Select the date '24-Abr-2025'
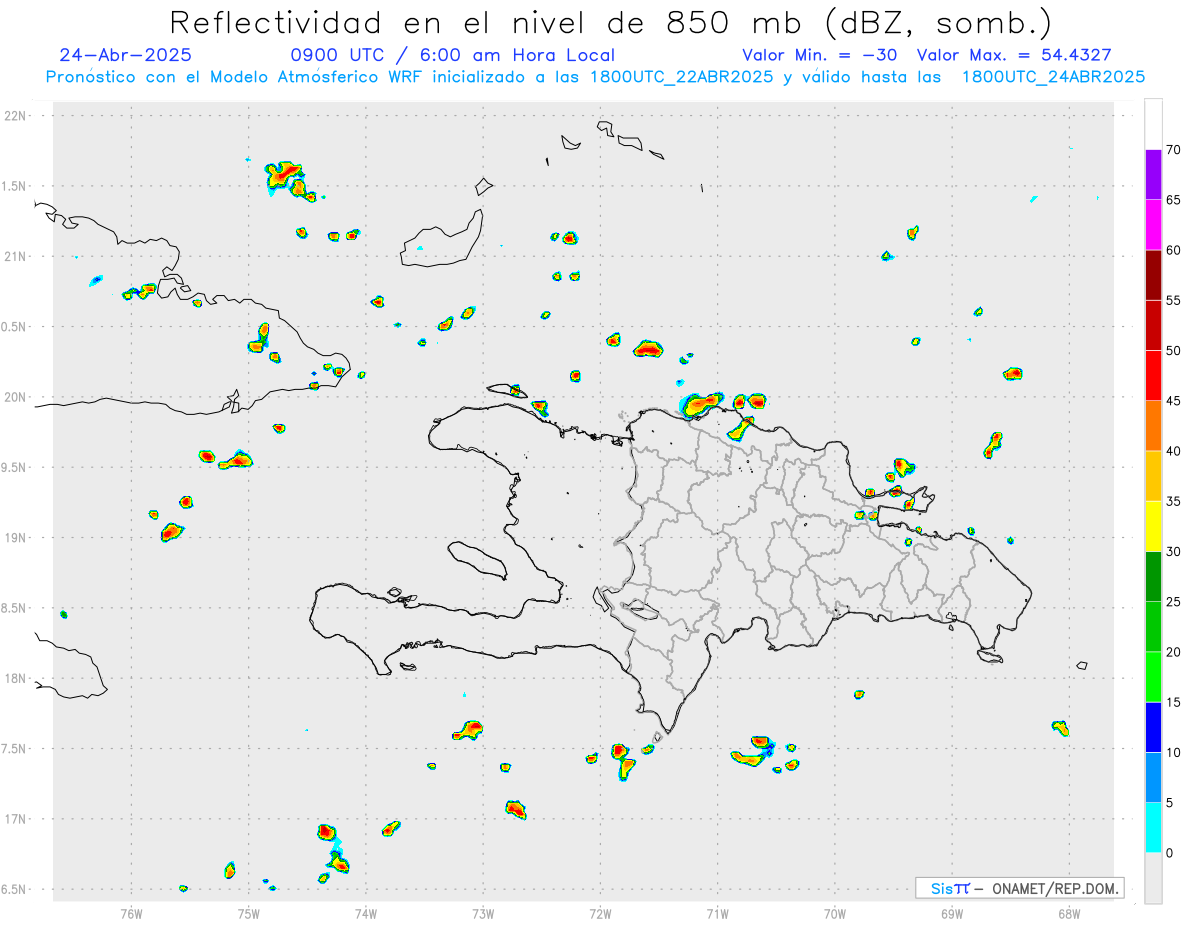The width and height of the screenshot is (1200, 927). [x=126, y=55]
